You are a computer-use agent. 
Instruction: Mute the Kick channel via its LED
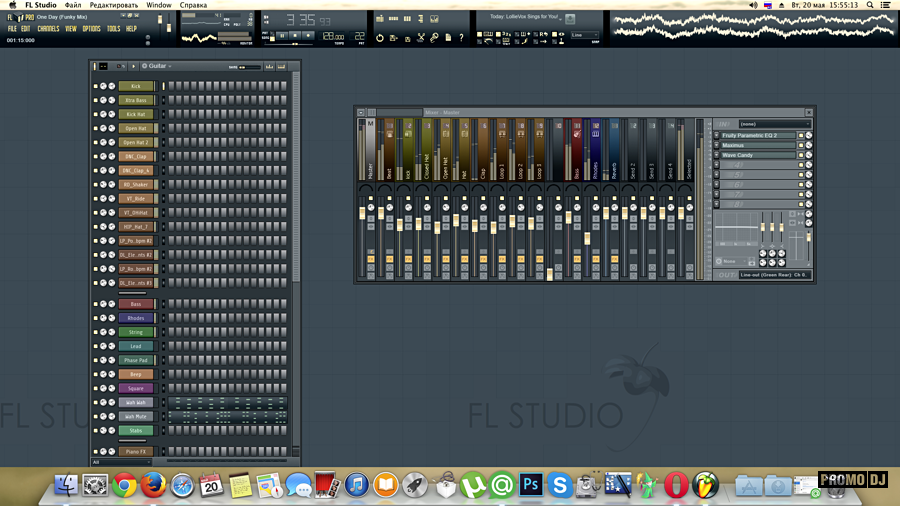(x=95, y=86)
